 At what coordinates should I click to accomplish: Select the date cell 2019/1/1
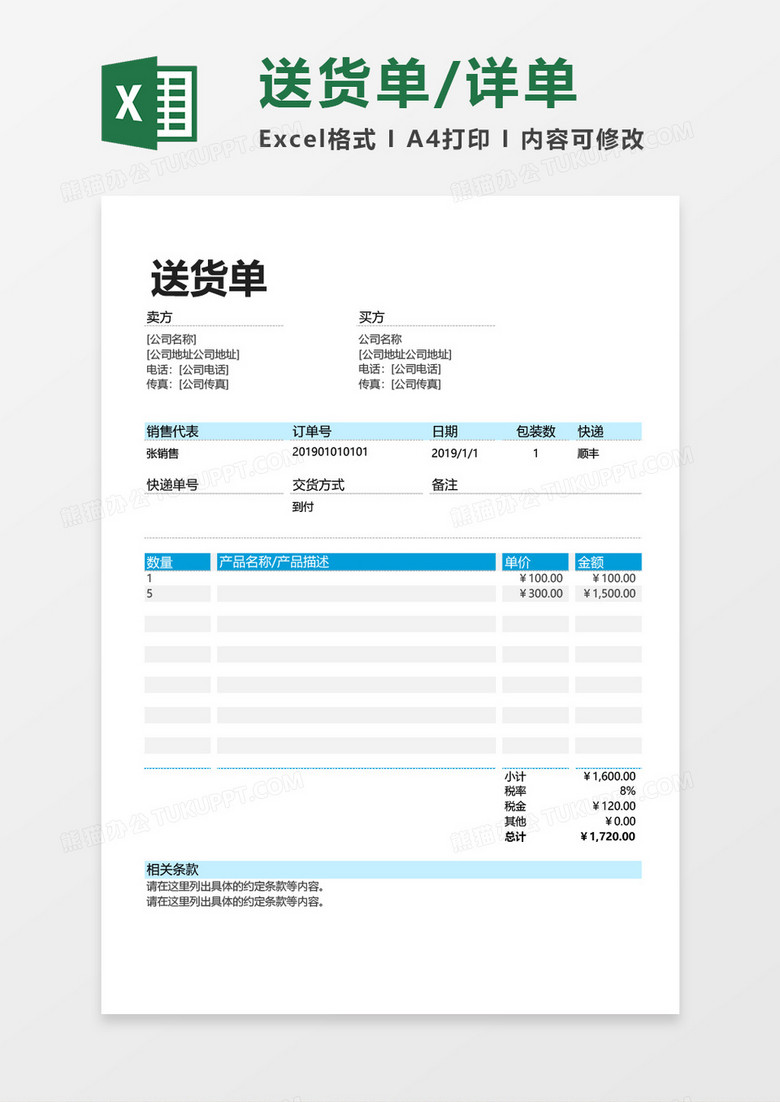pyautogui.click(x=454, y=453)
